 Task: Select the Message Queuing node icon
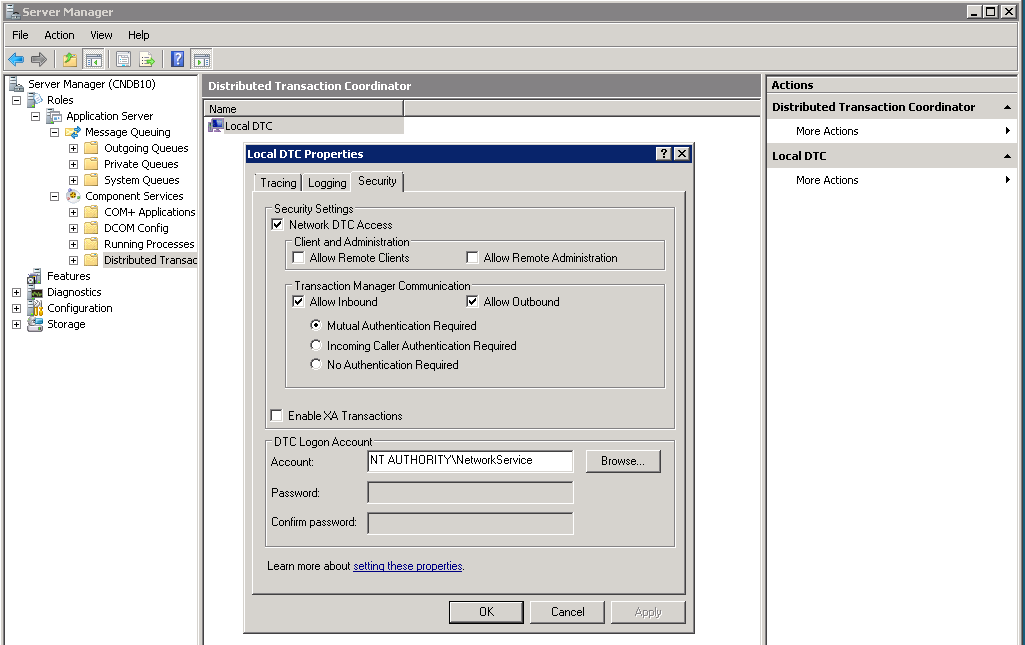(x=72, y=131)
